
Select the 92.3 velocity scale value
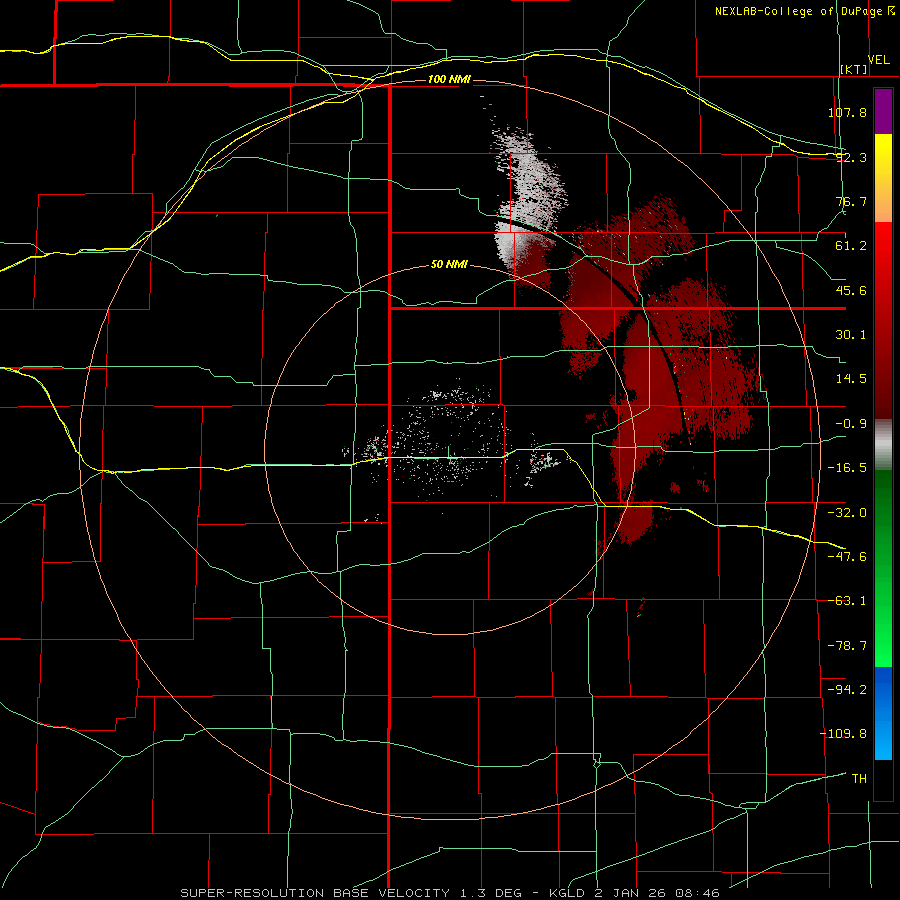click(851, 157)
